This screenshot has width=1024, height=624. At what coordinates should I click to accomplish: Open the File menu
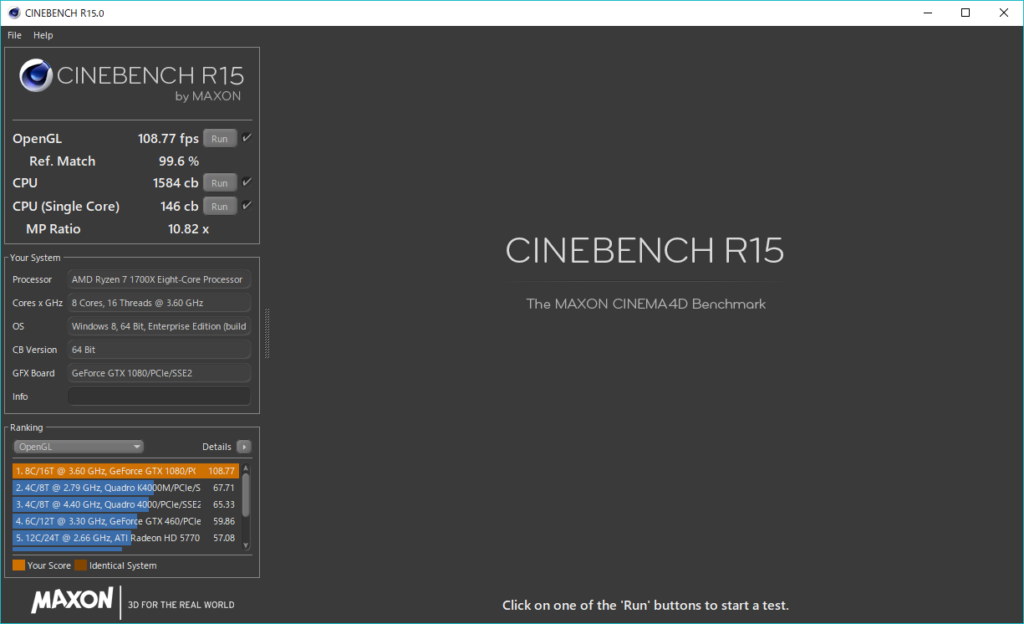coord(14,35)
